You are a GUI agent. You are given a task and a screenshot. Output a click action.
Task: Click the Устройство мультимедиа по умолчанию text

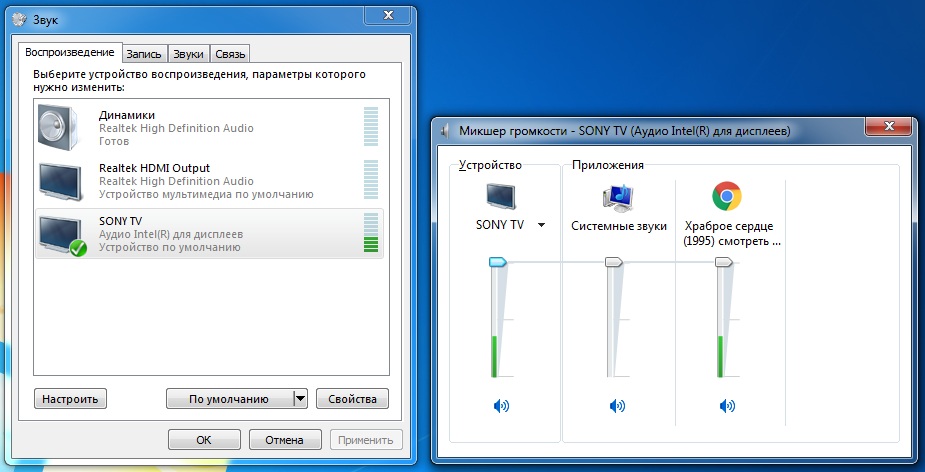coord(206,194)
